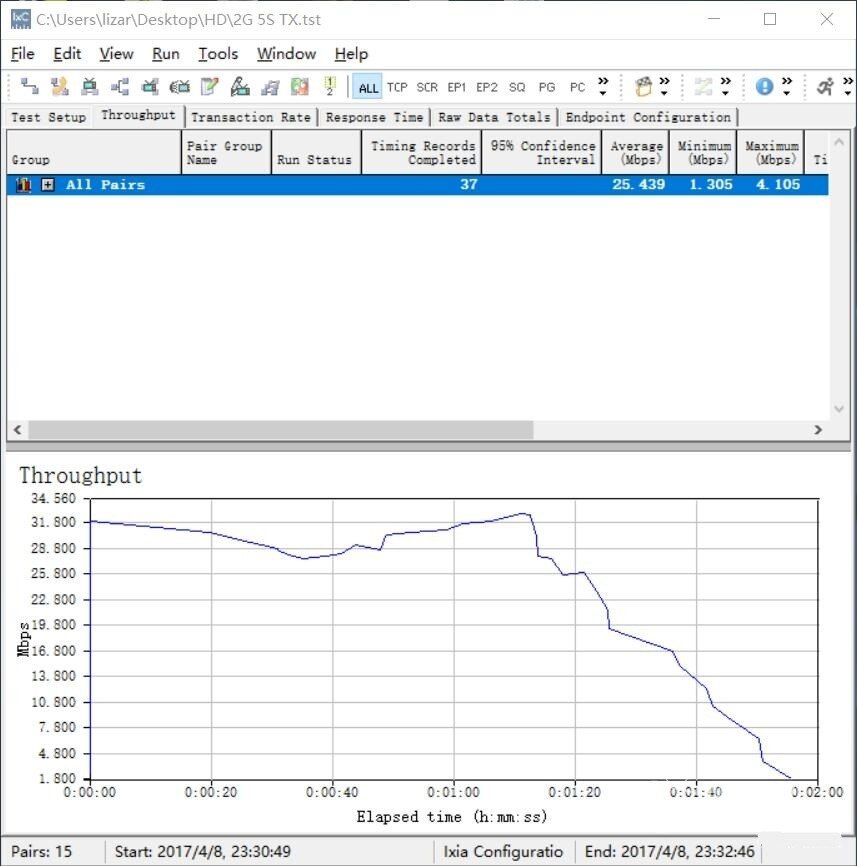Click the ALL pairs filter button
Viewport: 857px width, 866px height.
tap(368, 87)
